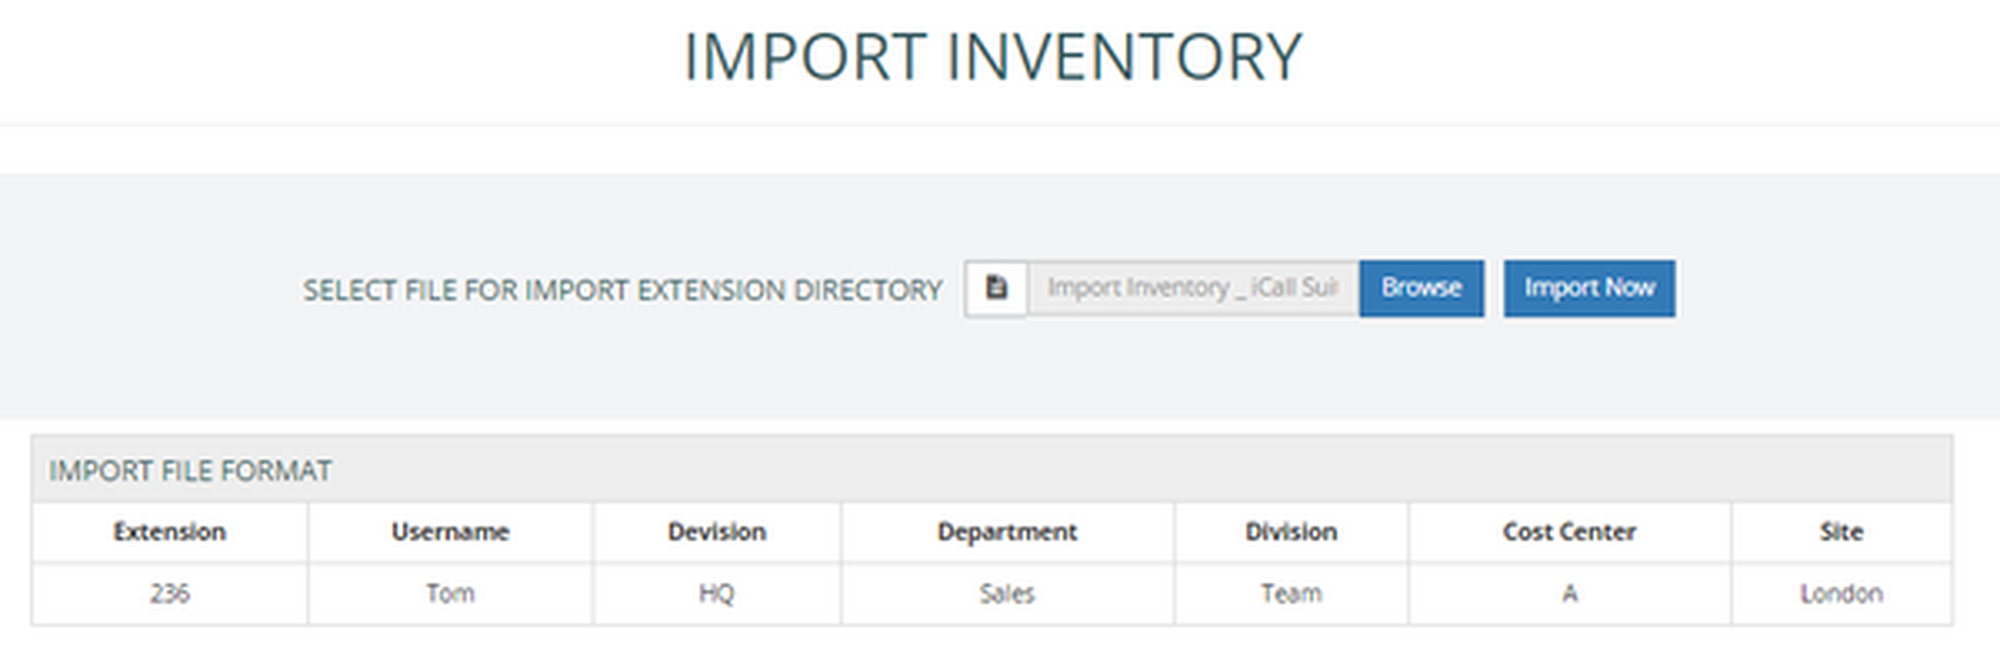The height and width of the screenshot is (657, 2000).
Task: Click the Department column header
Action: point(1007,532)
